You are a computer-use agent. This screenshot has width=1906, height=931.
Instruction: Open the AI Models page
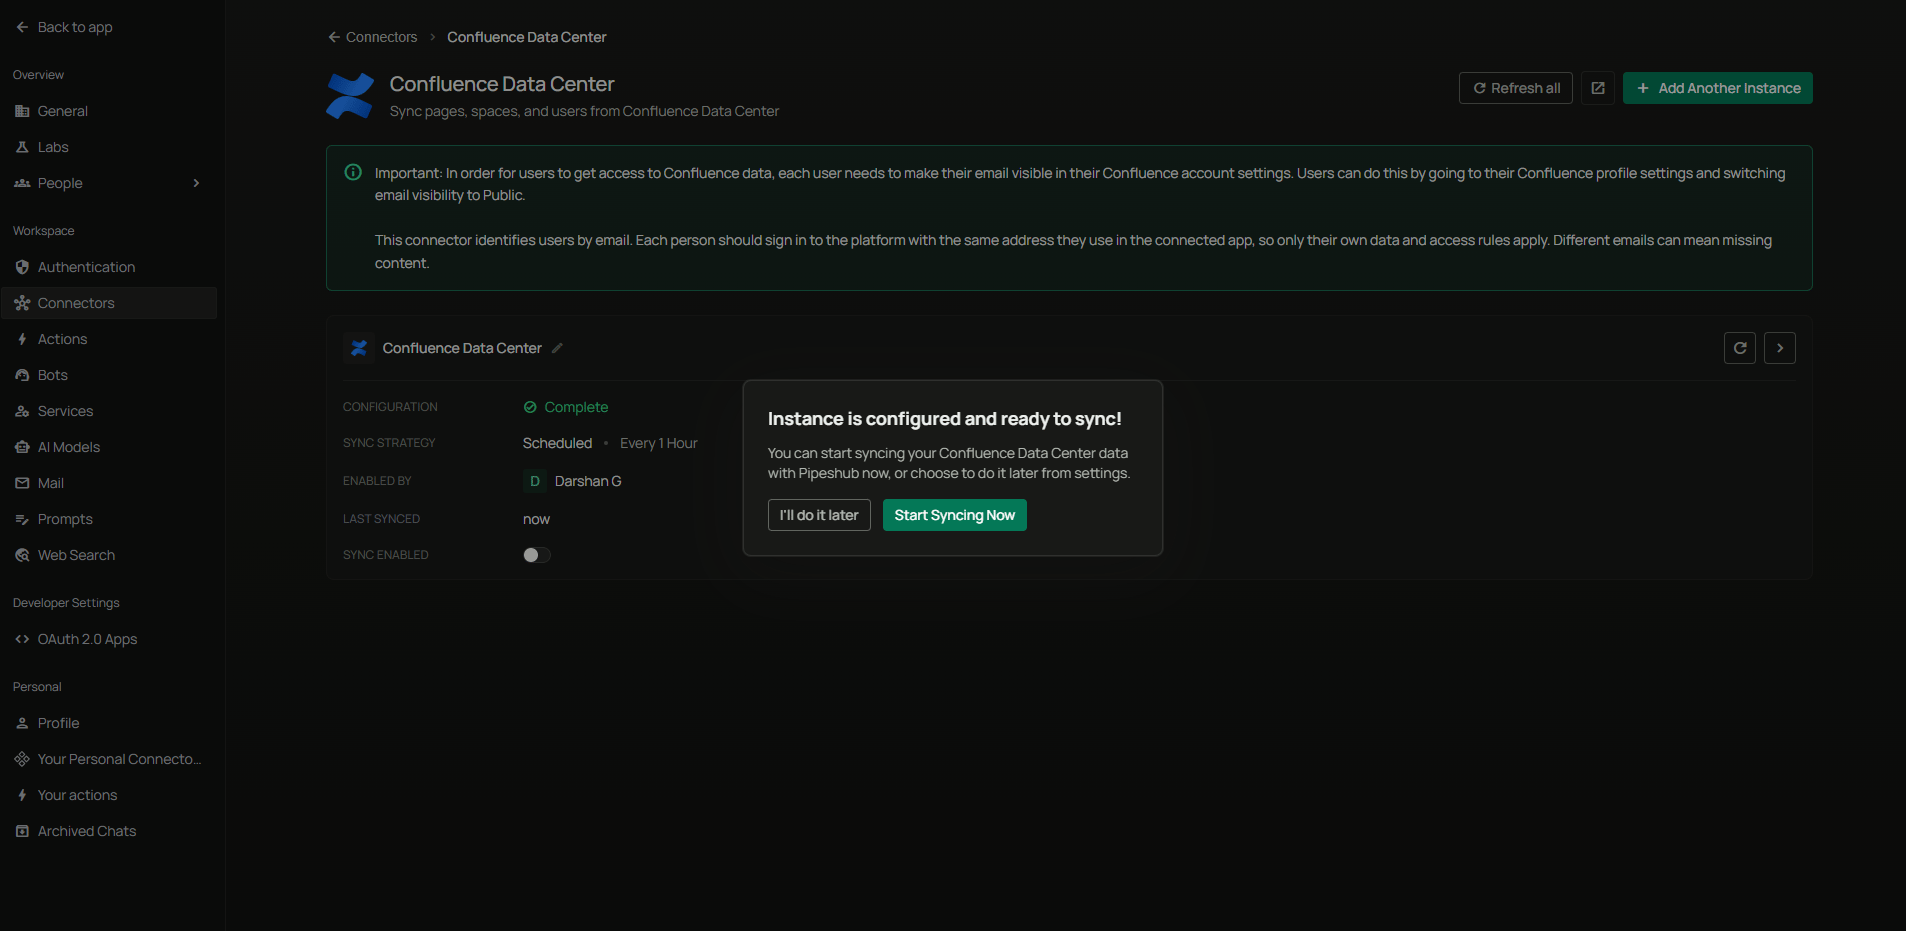pos(109,447)
